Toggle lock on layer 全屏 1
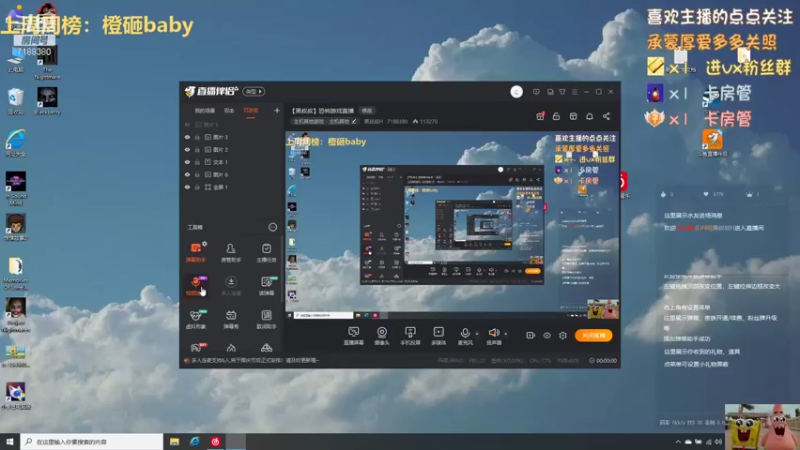Viewport: 800px width, 450px height. [x=197, y=187]
